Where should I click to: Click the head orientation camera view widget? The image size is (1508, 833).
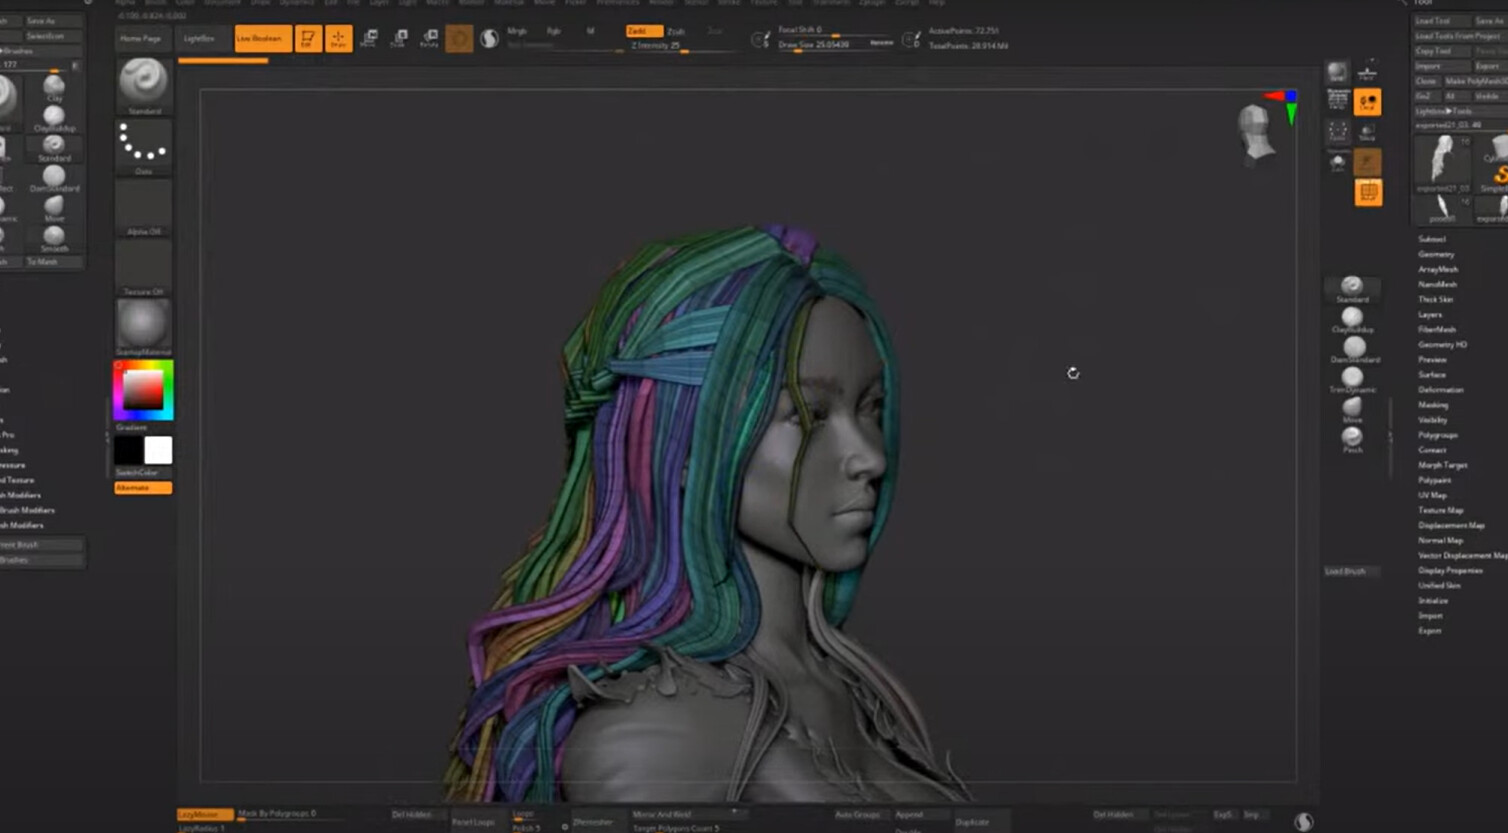(x=1255, y=132)
